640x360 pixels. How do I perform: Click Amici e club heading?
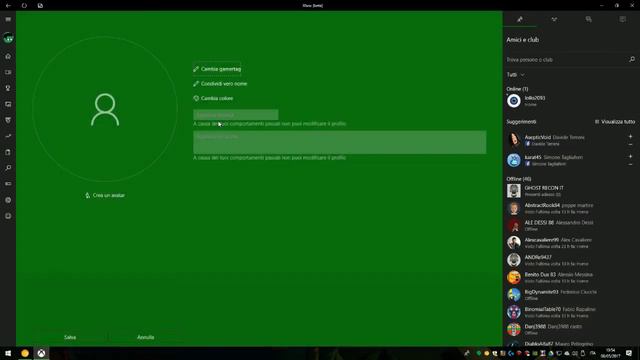(523, 40)
